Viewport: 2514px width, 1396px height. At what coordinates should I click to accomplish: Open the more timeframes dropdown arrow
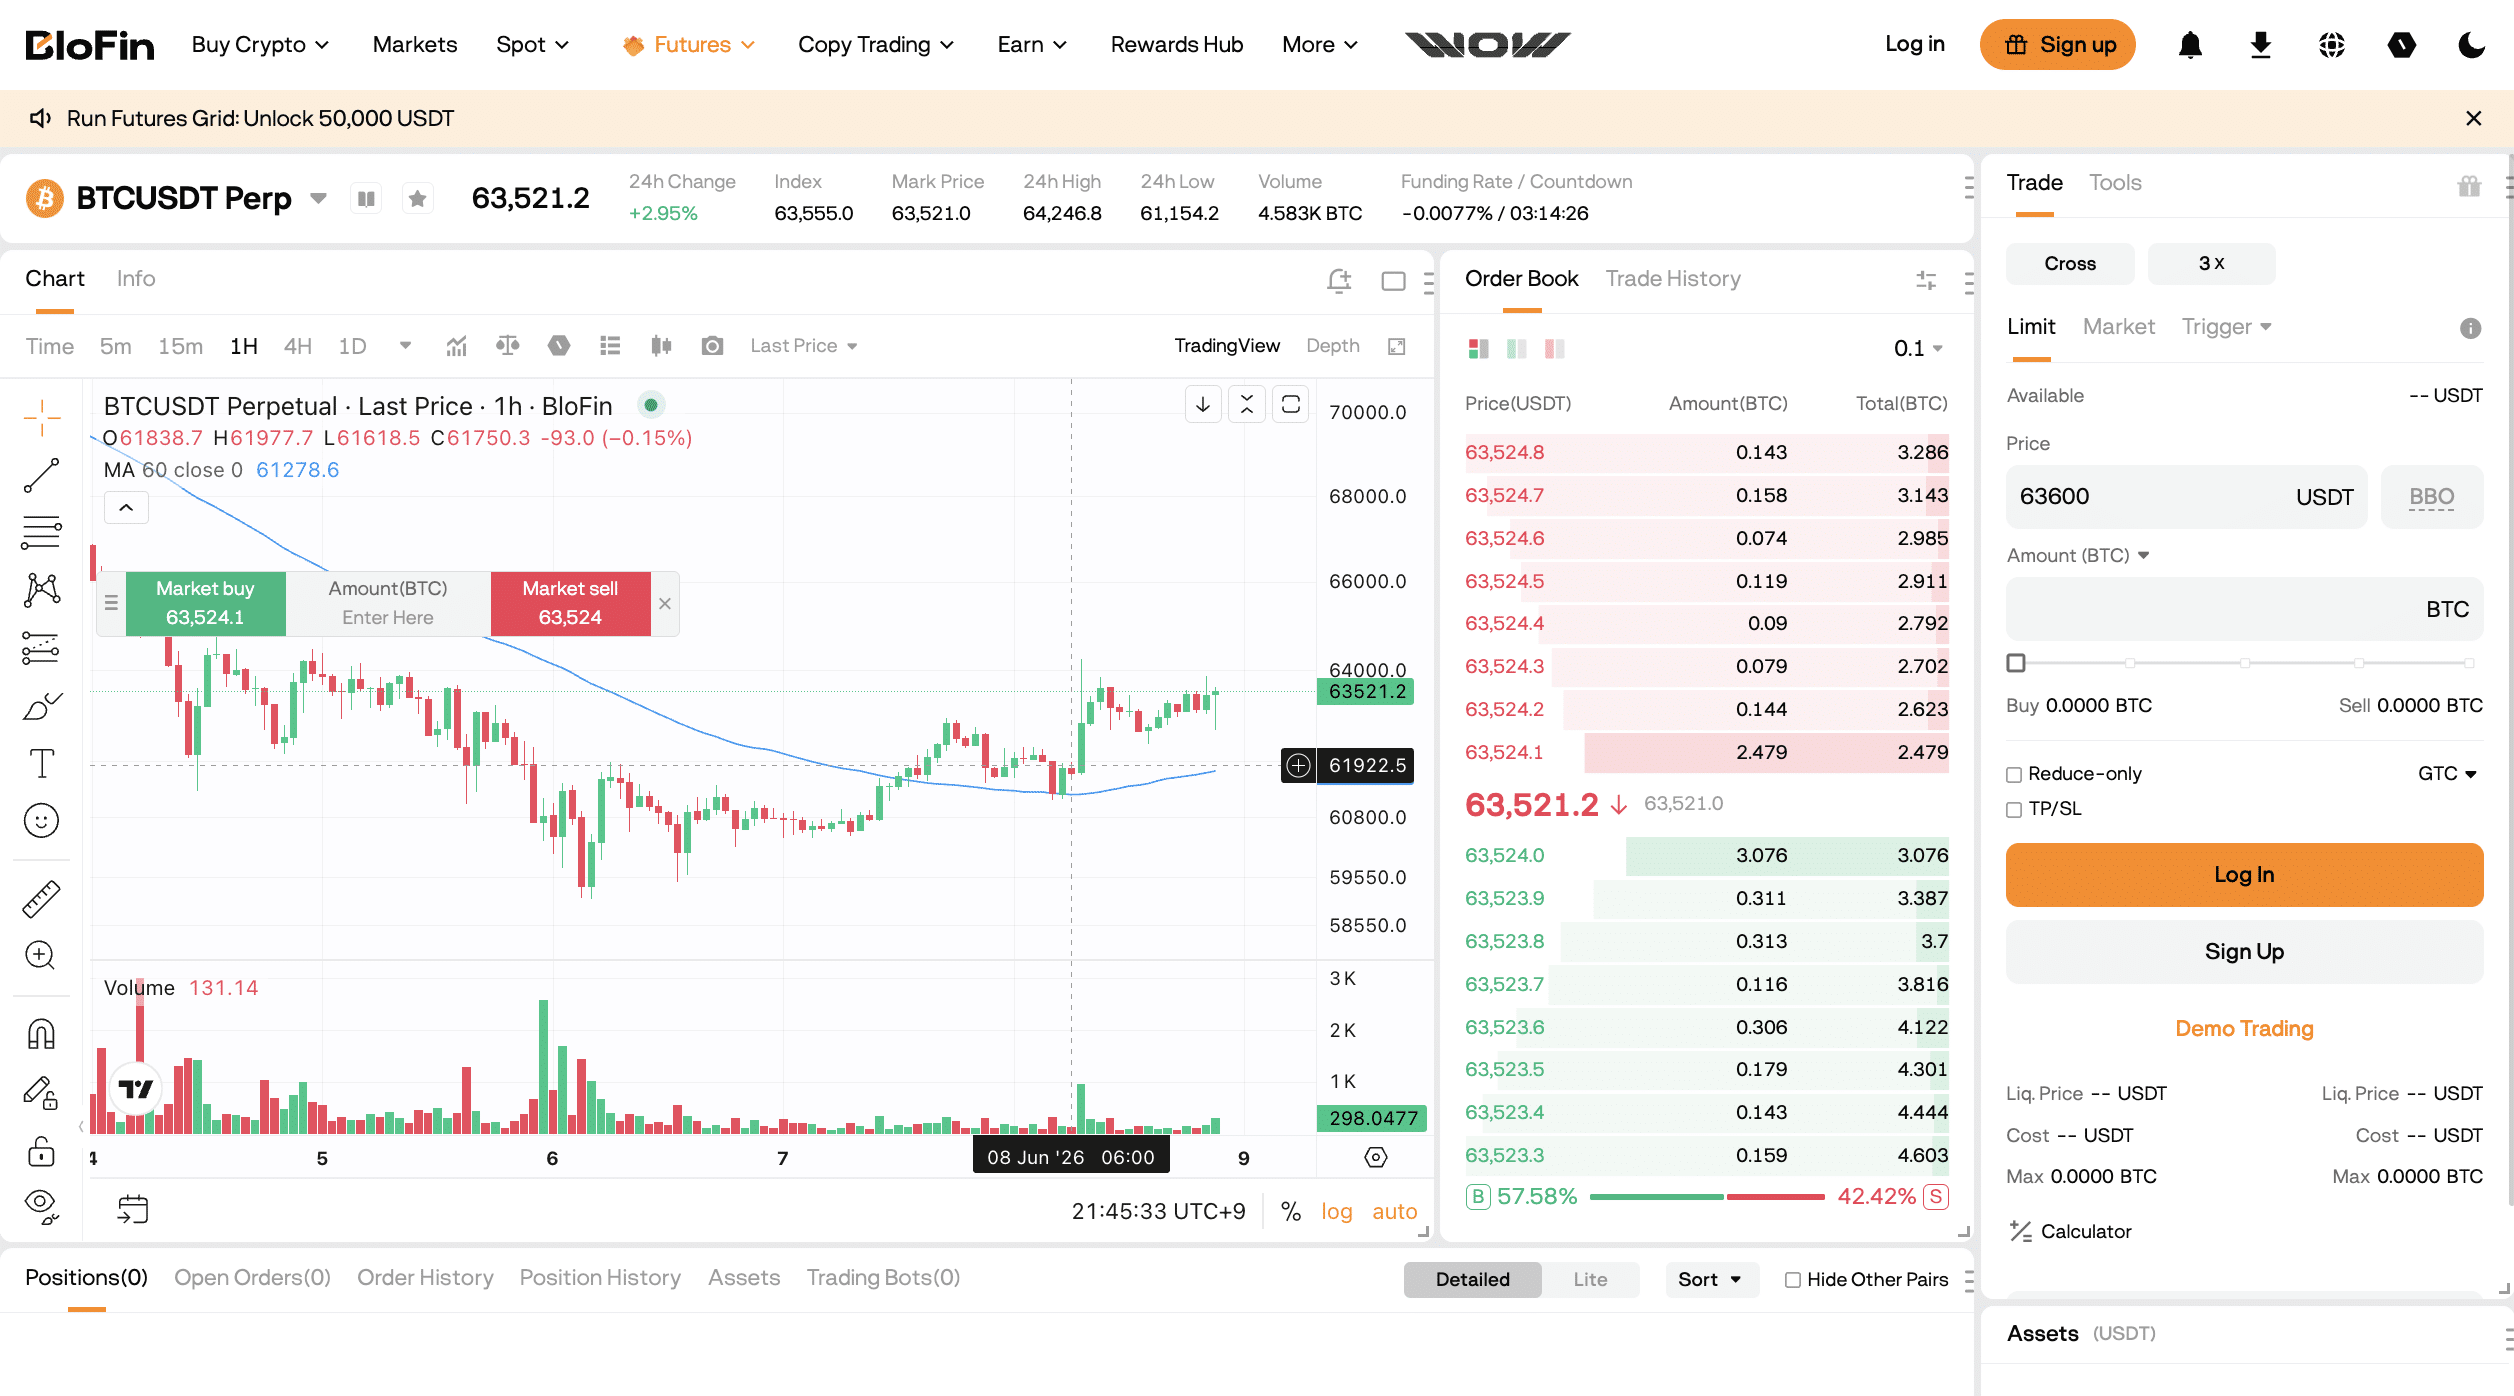(405, 346)
